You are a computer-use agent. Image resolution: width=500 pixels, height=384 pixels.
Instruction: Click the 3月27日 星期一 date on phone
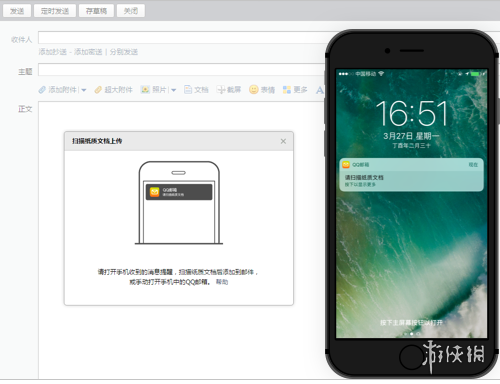coord(411,136)
